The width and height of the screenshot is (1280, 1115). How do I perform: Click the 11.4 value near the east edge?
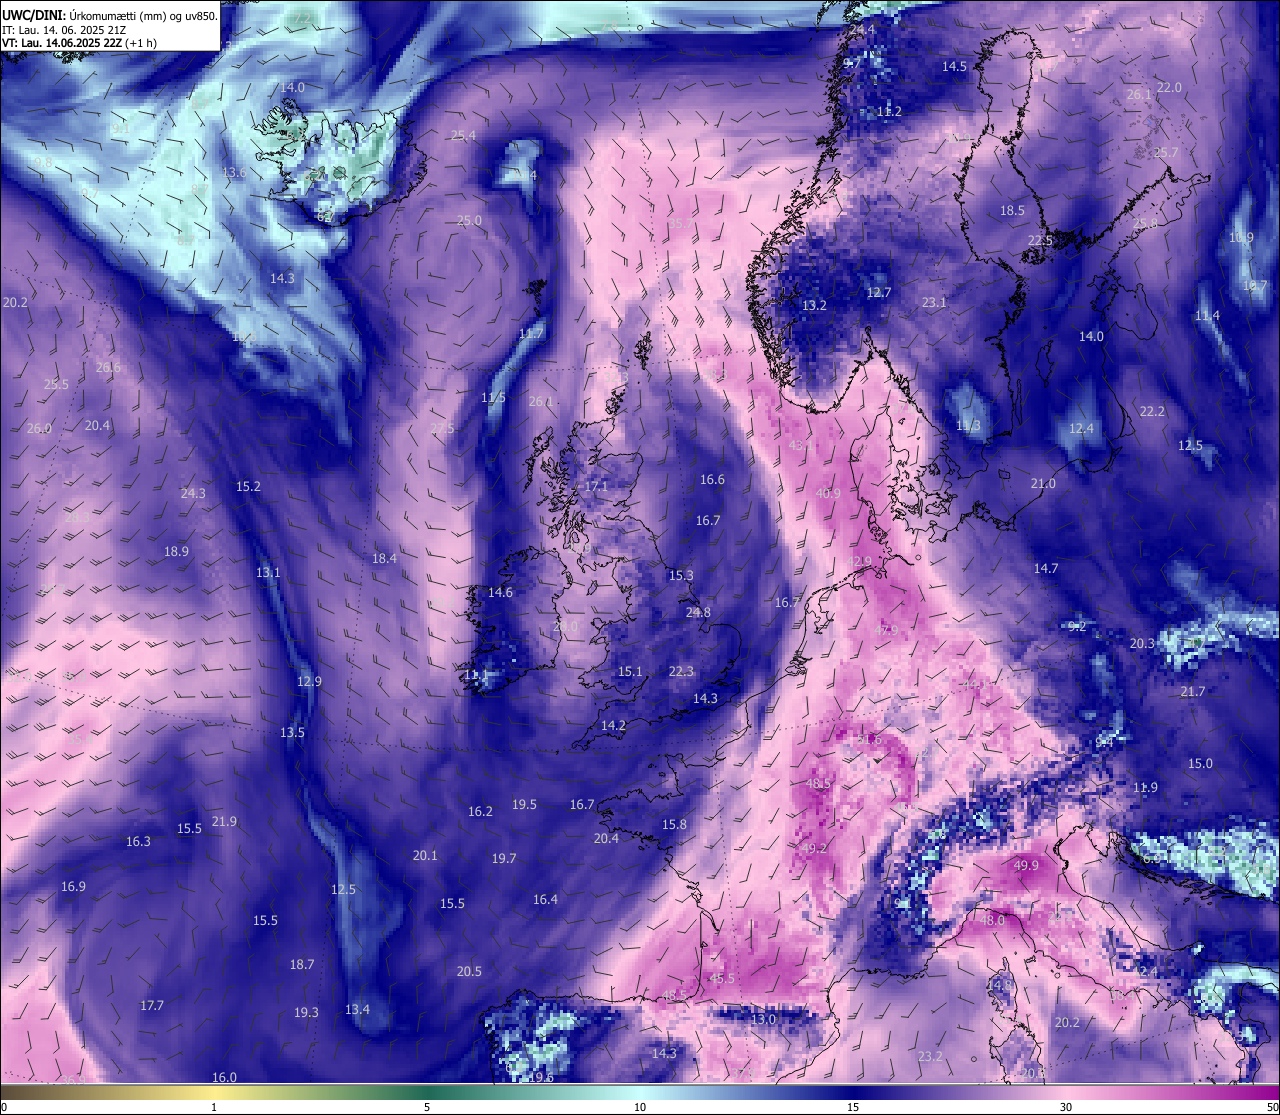pyautogui.click(x=1207, y=316)
